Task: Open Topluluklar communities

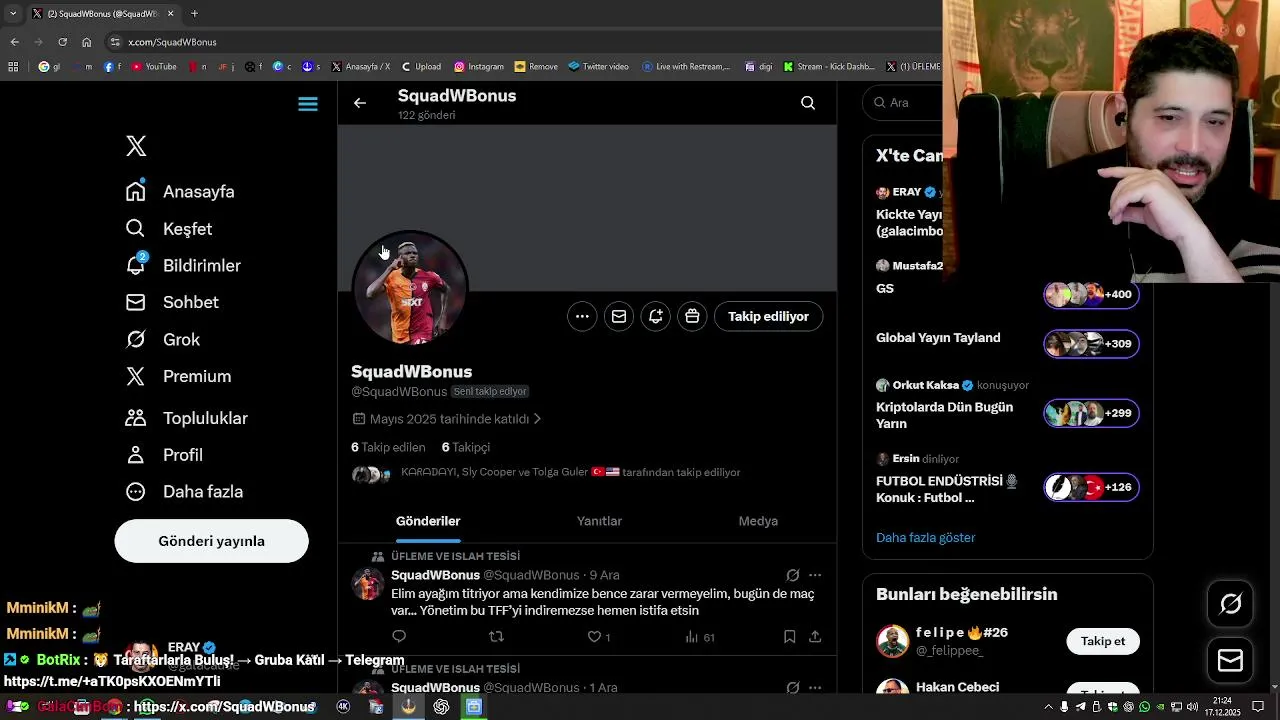Action: (187, 418)
